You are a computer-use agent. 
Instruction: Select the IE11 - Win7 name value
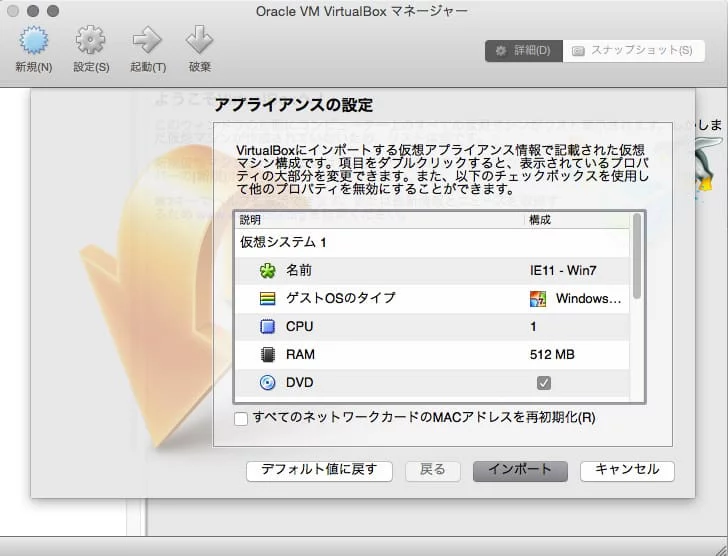pyautogui.click(x=563, y=271)
